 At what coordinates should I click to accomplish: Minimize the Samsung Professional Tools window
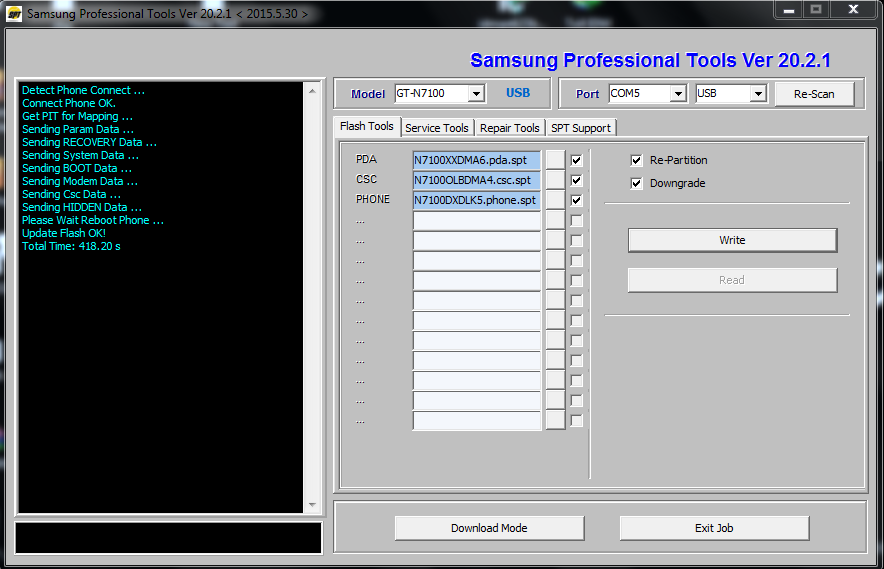[x=789, y=10]
